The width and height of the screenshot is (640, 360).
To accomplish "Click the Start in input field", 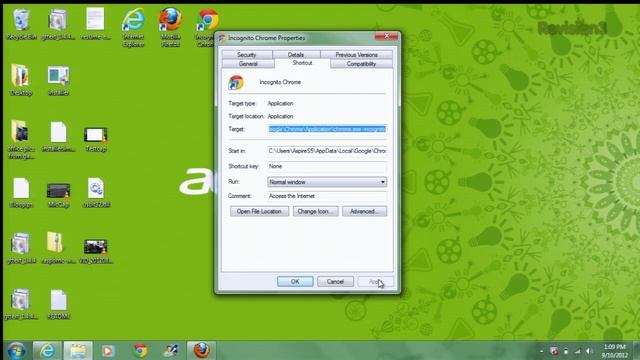I will (327, 151).
